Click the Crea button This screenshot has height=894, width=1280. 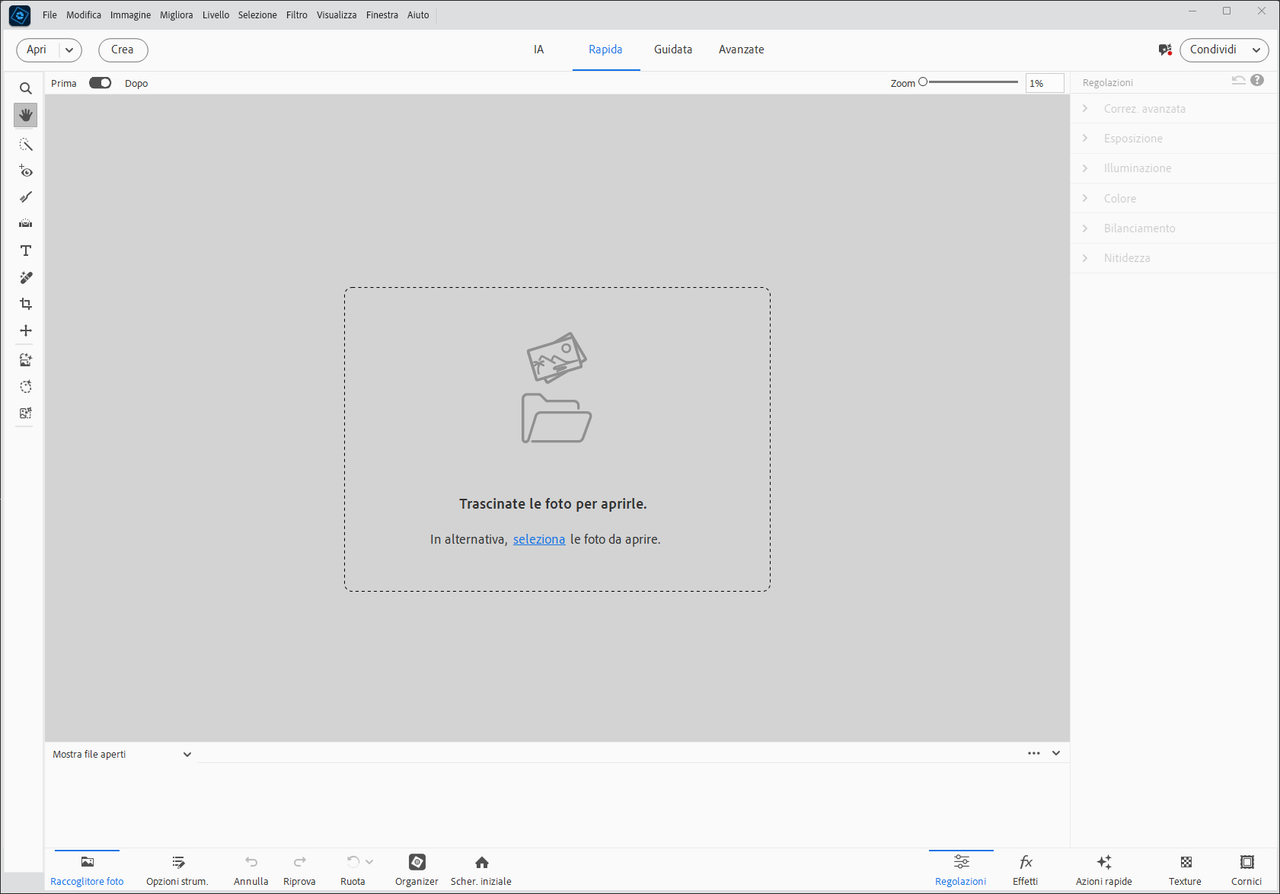coord(123,50)
